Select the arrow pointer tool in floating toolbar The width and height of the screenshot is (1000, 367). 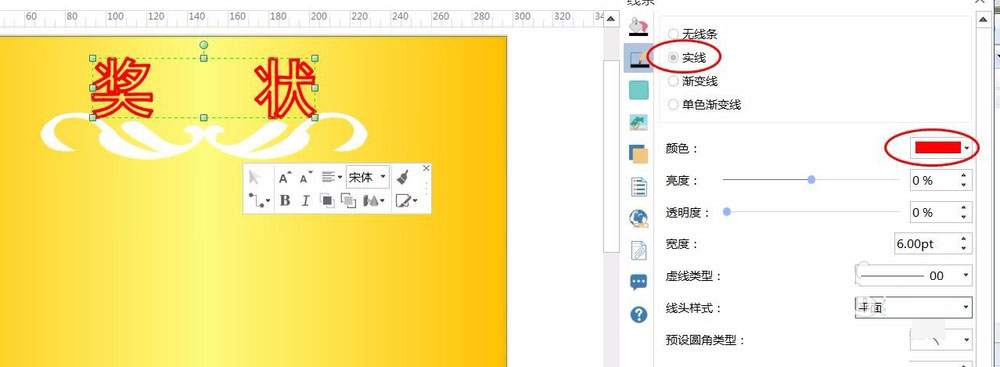tap(255, 177)
